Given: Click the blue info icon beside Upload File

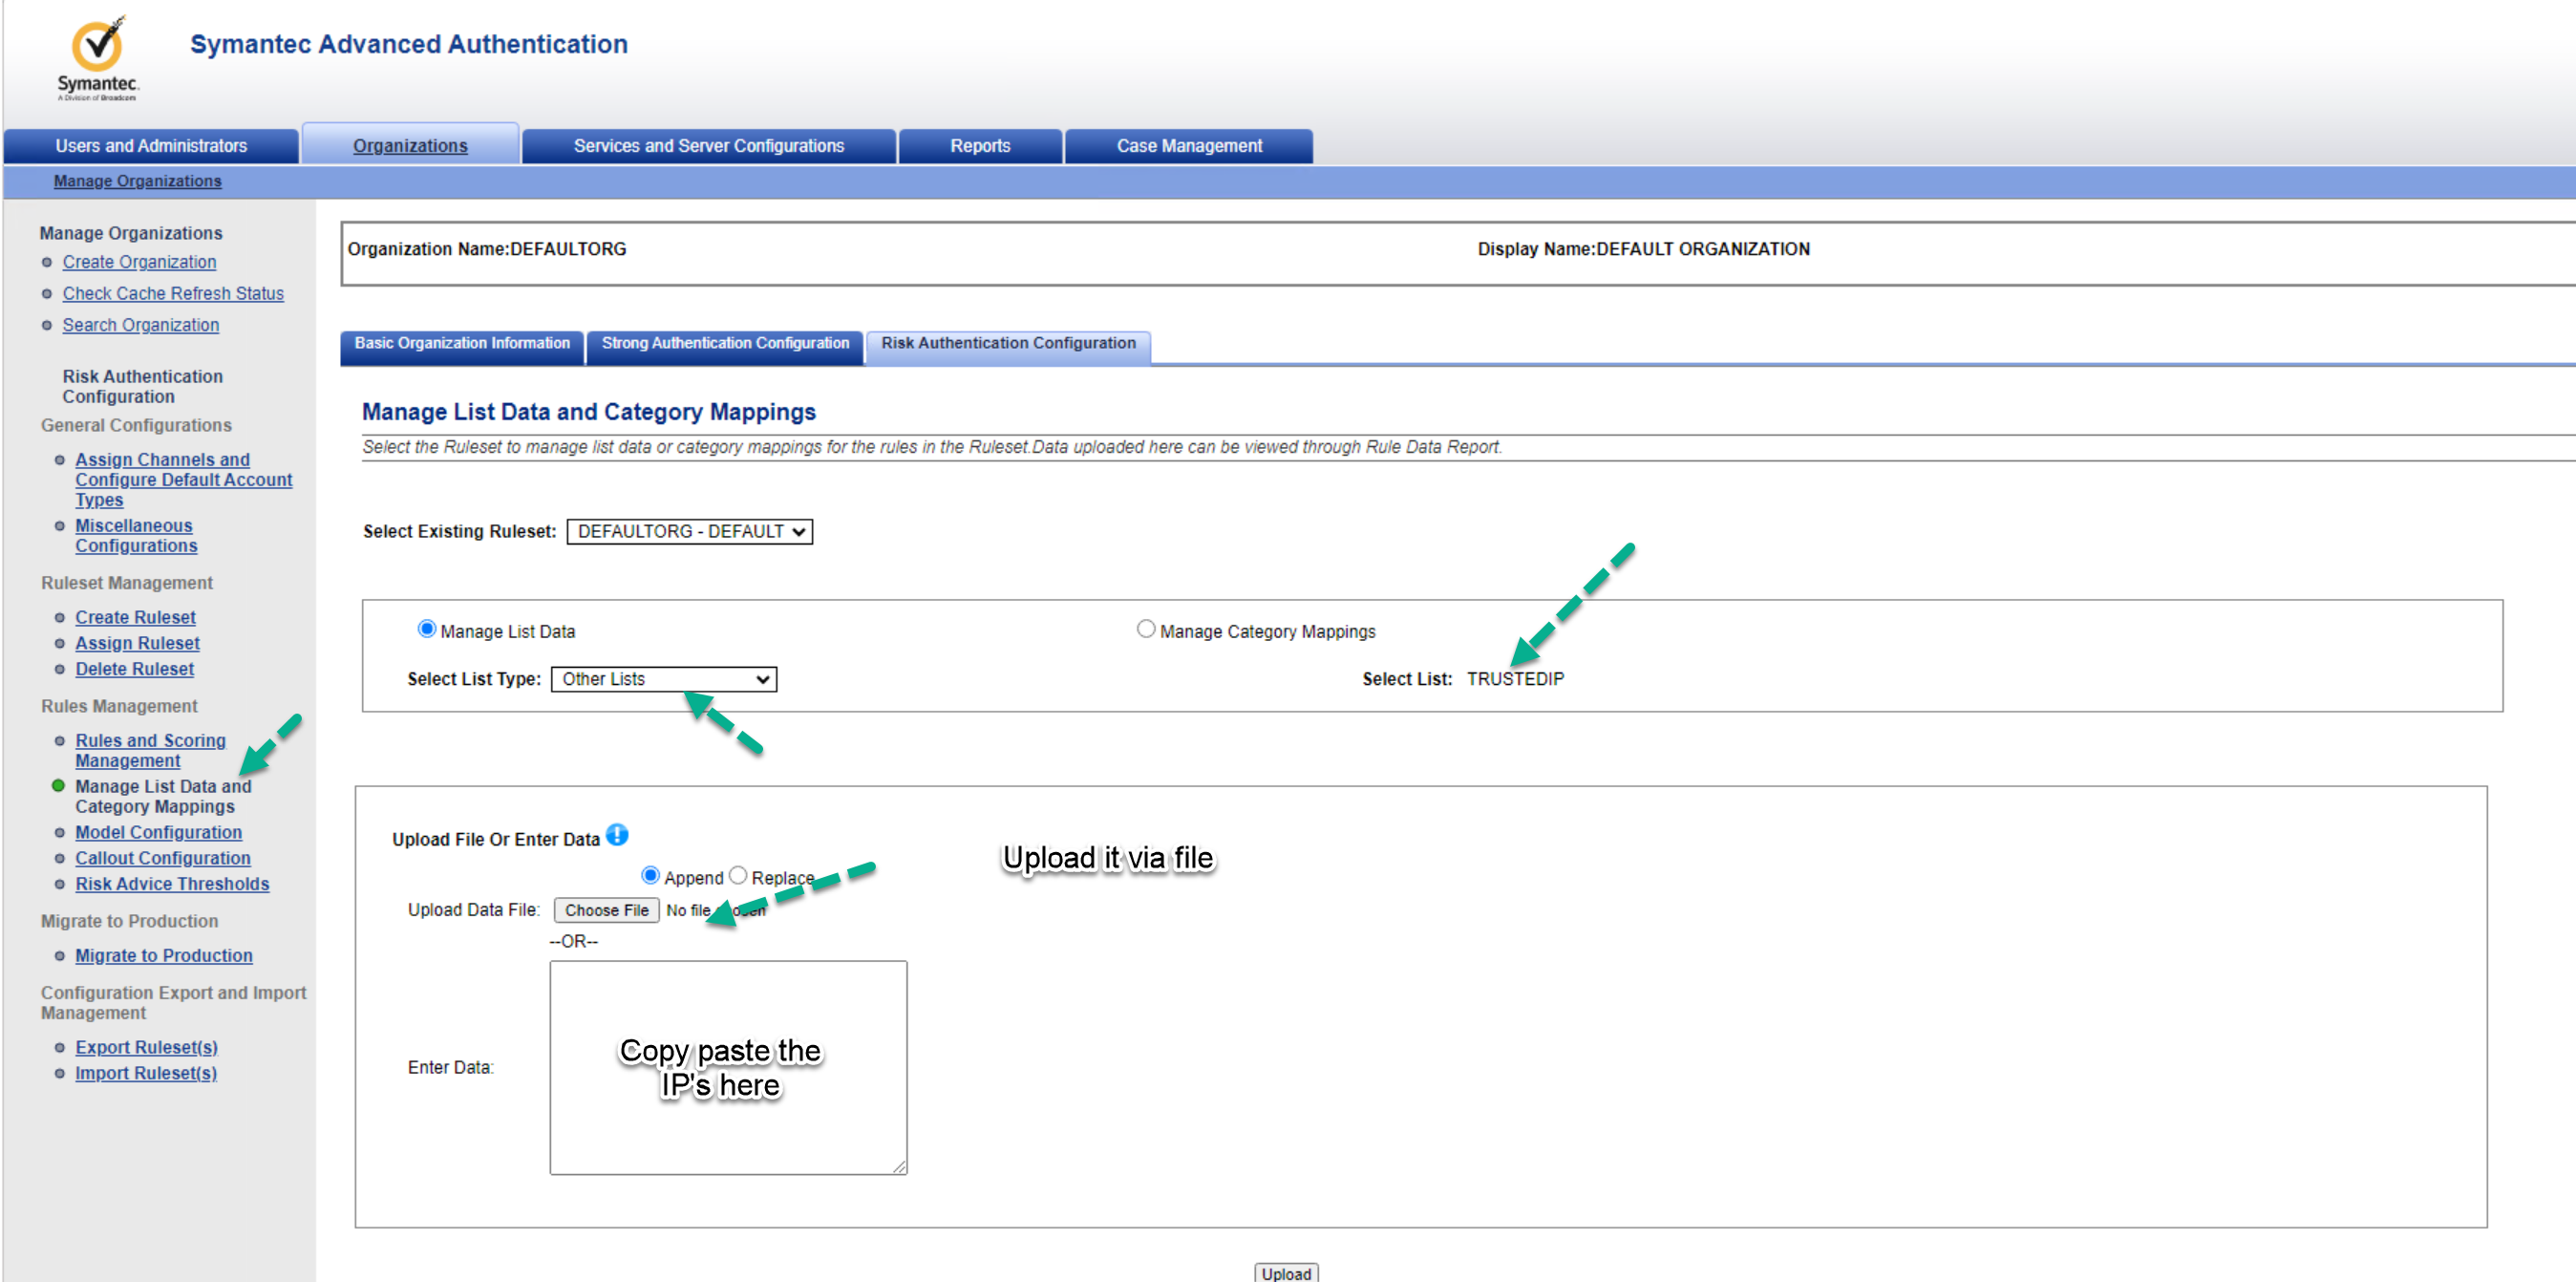Looking at the screenshot, I should (617, 835).
